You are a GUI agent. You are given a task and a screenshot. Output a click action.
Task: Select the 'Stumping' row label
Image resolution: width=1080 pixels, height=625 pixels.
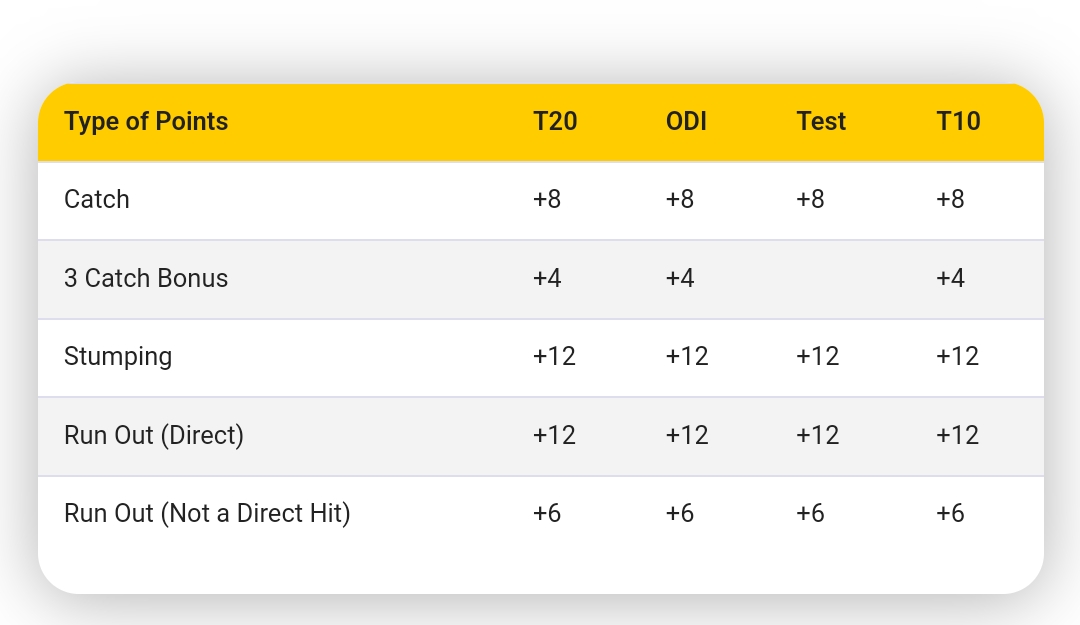[118, 356]
